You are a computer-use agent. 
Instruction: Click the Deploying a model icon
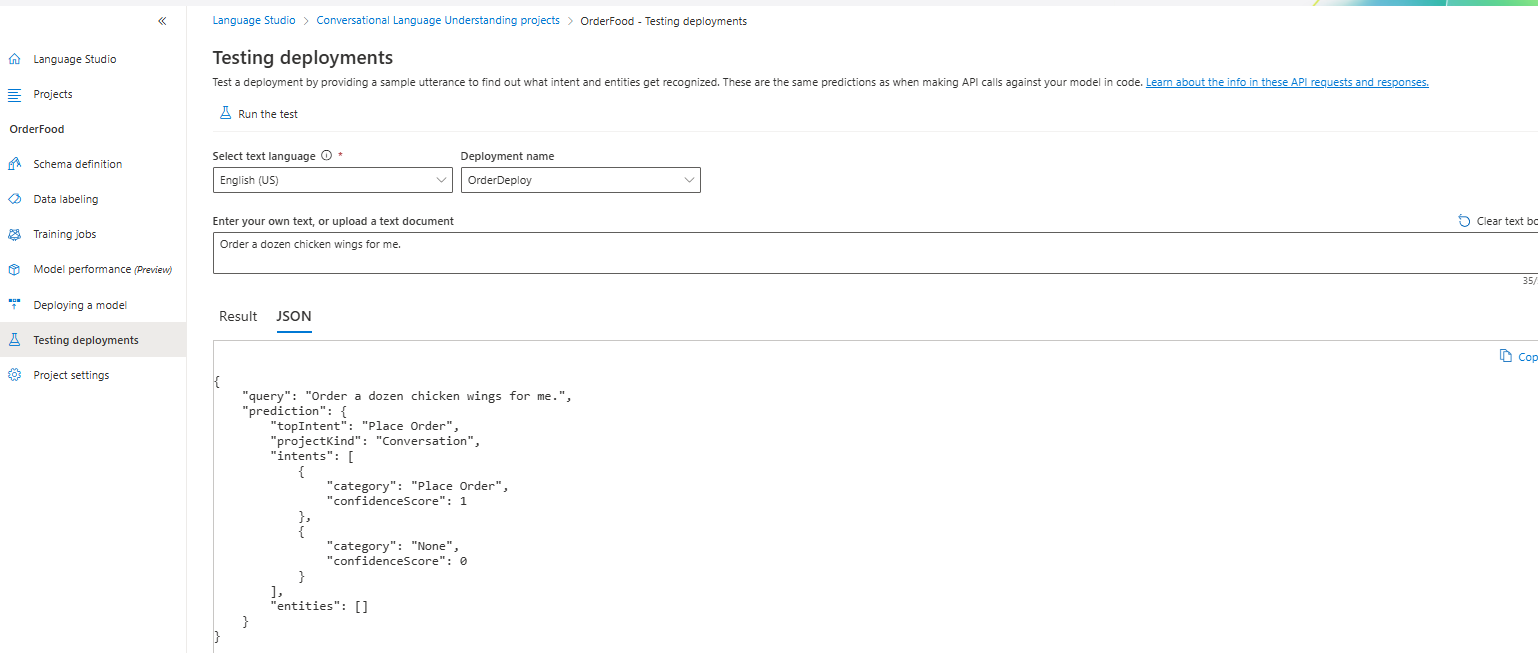pos(14,305)
